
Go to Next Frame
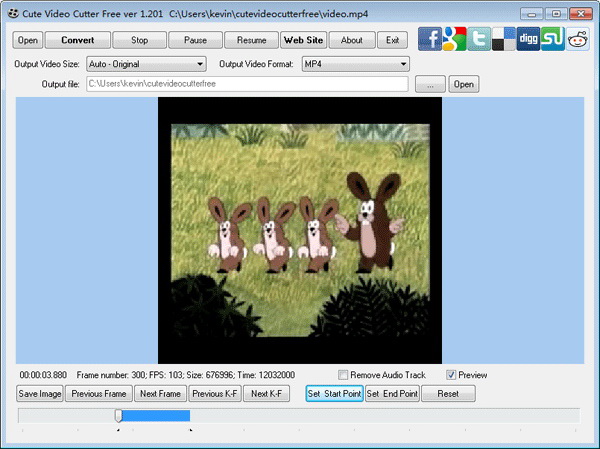[x=160, y=393]
